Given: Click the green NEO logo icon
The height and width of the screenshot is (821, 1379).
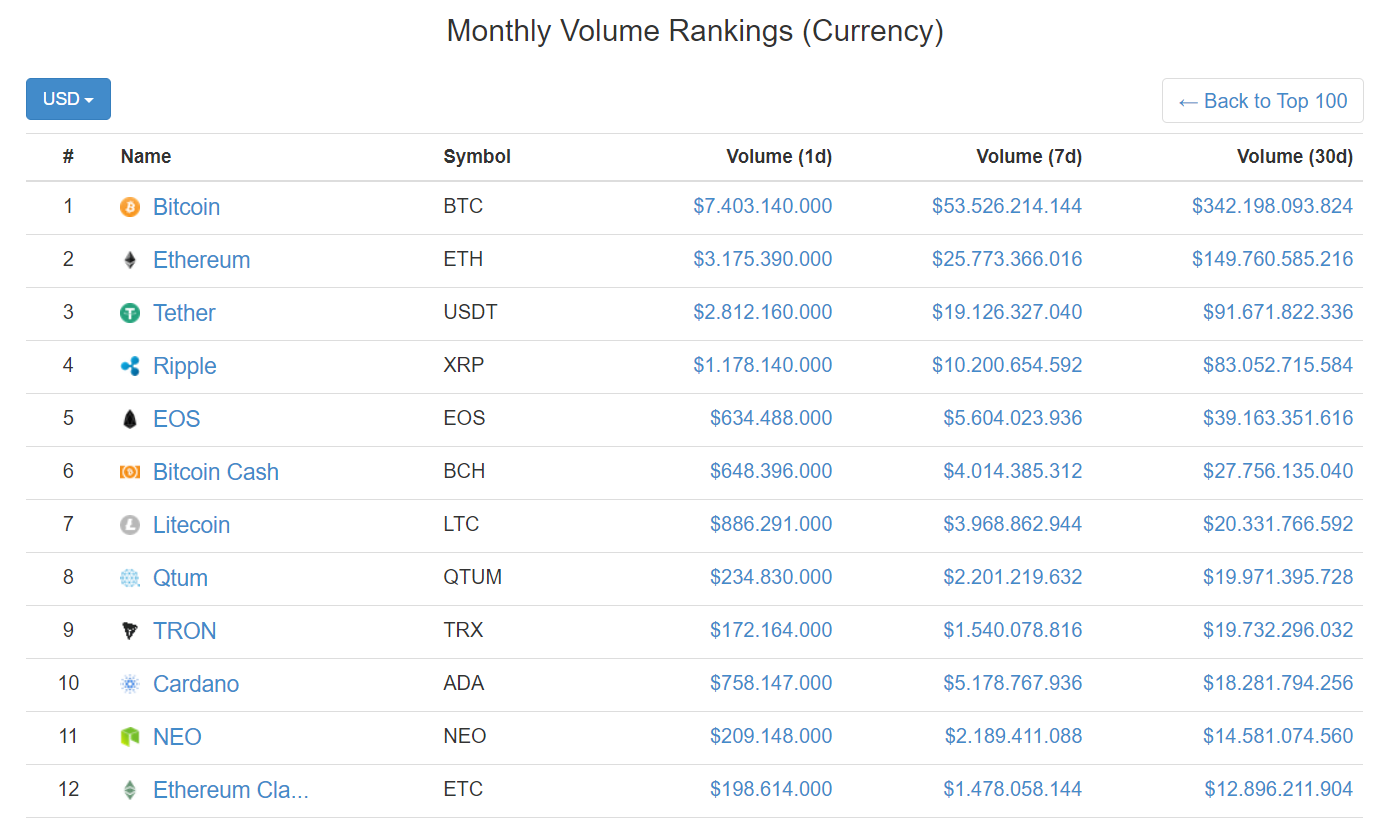Looking at the screenshot, I should 130,737.
